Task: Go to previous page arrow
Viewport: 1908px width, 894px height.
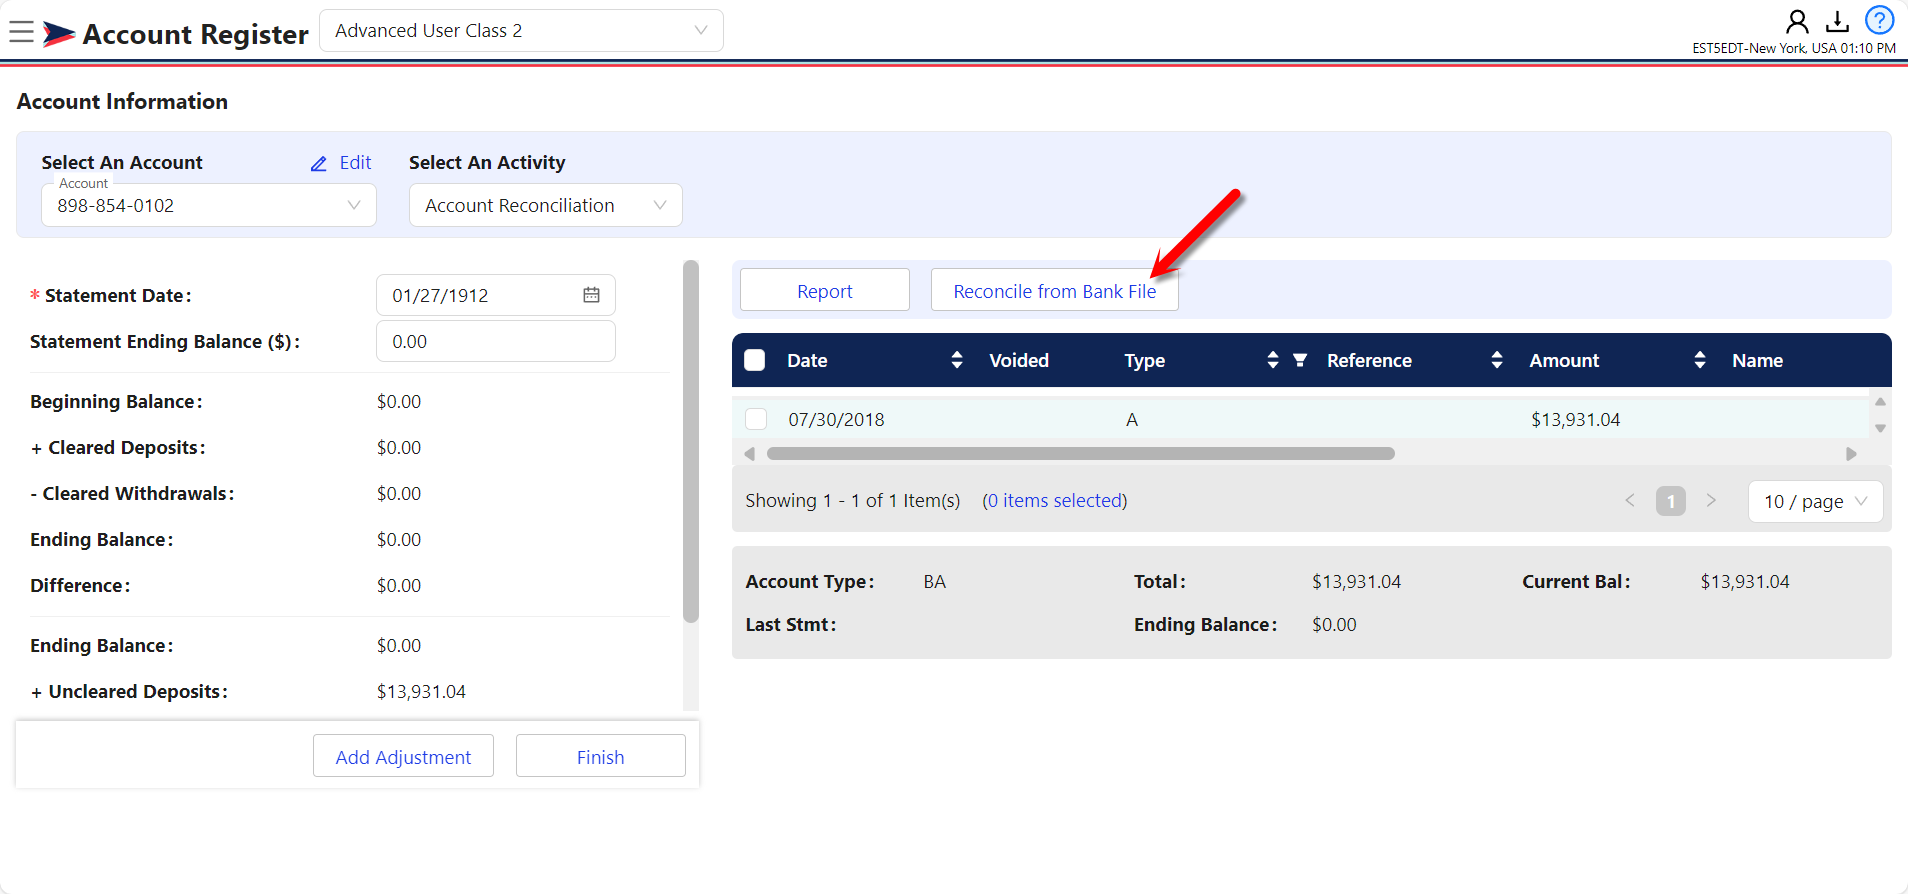Action: (x=1630, y=500)
